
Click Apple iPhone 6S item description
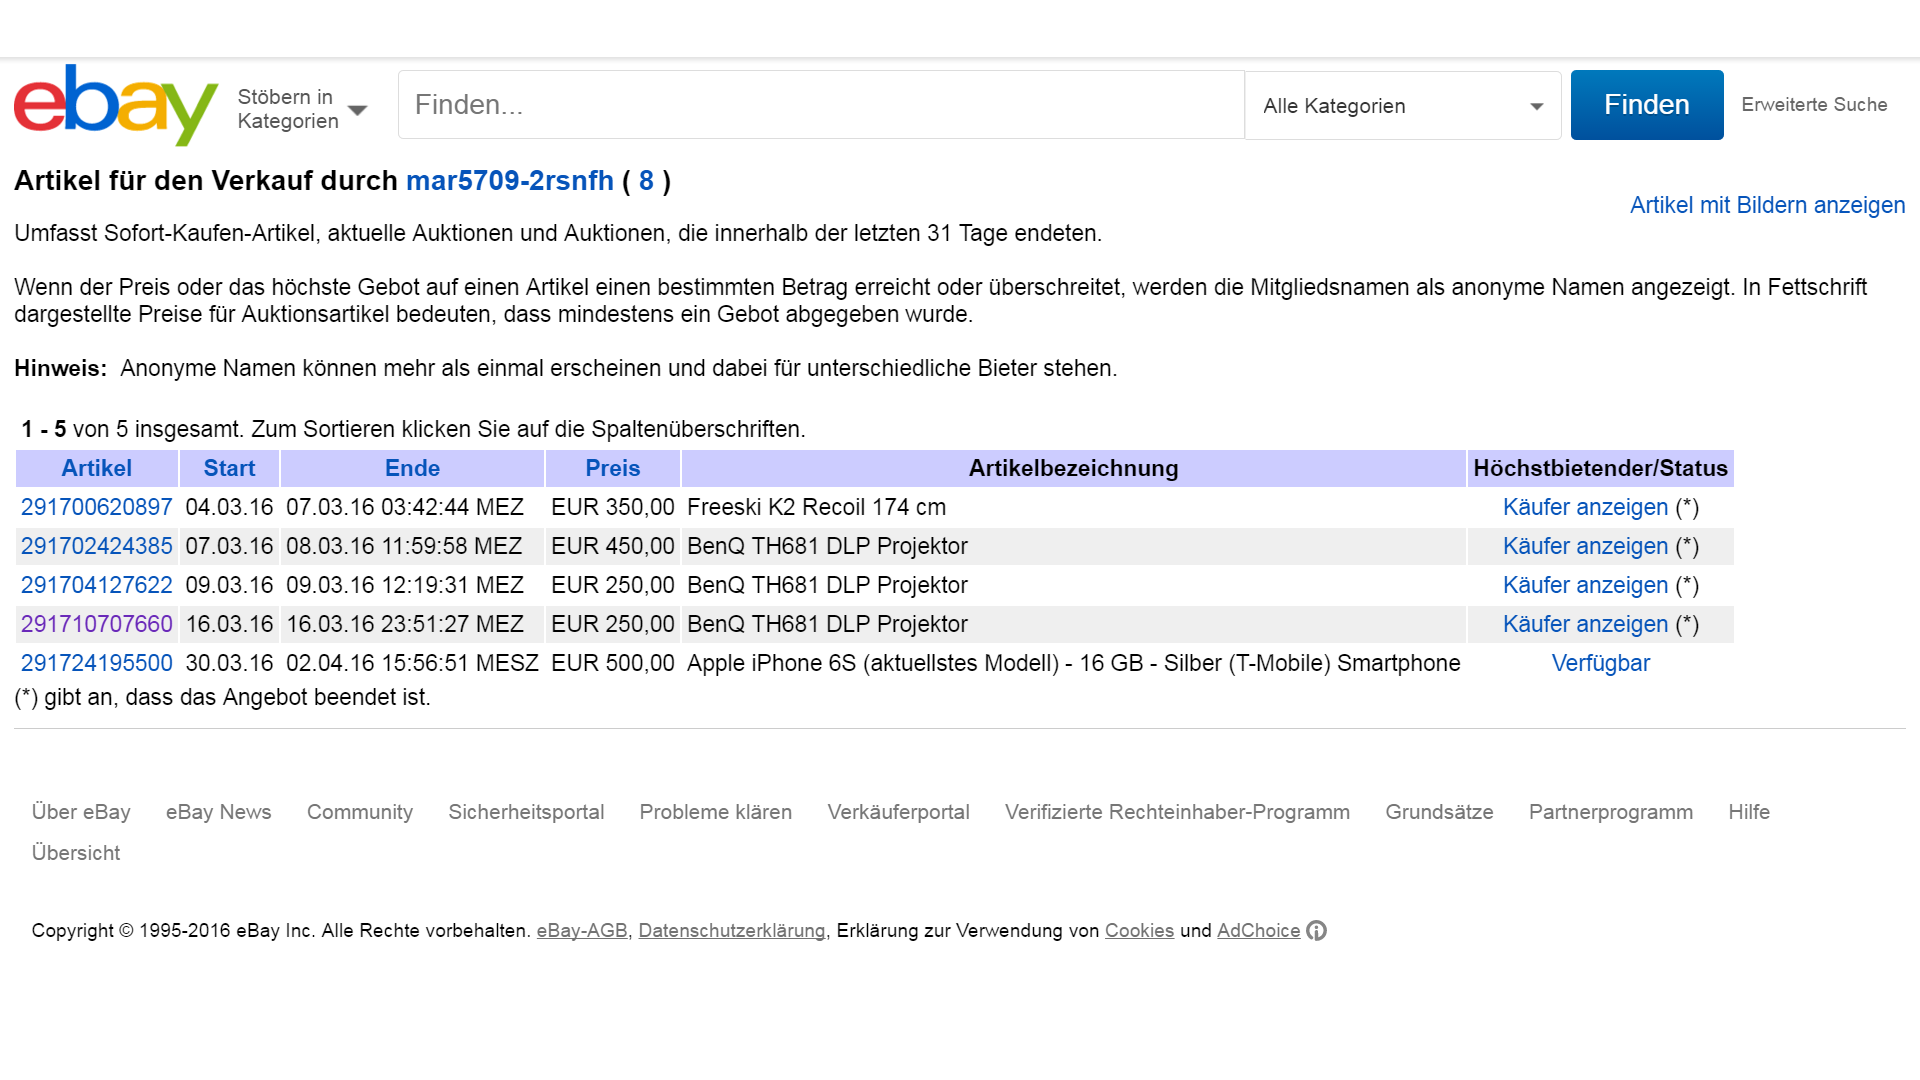click(x=1073, y=663)
